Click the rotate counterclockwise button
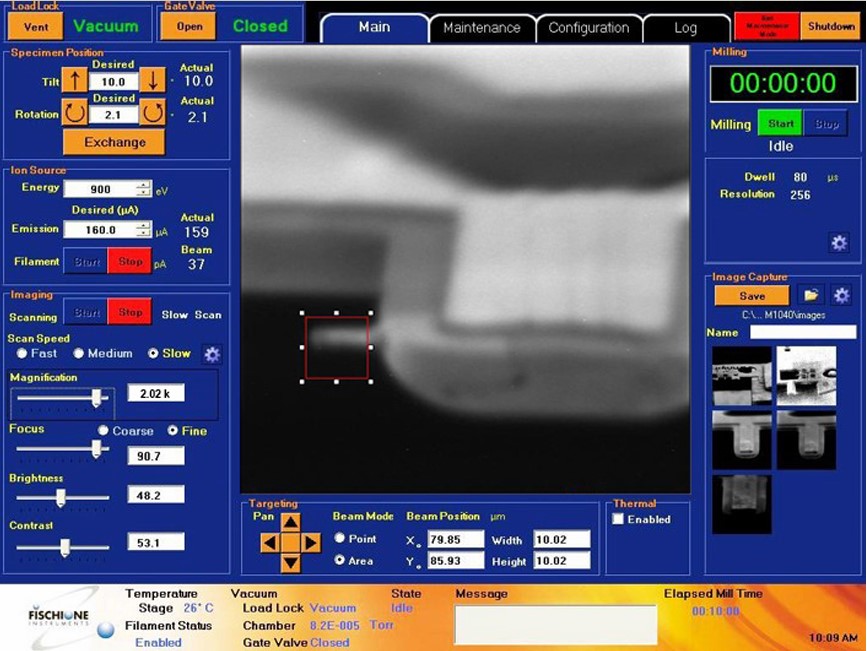 pyautogui.click(x=76, y=114)
